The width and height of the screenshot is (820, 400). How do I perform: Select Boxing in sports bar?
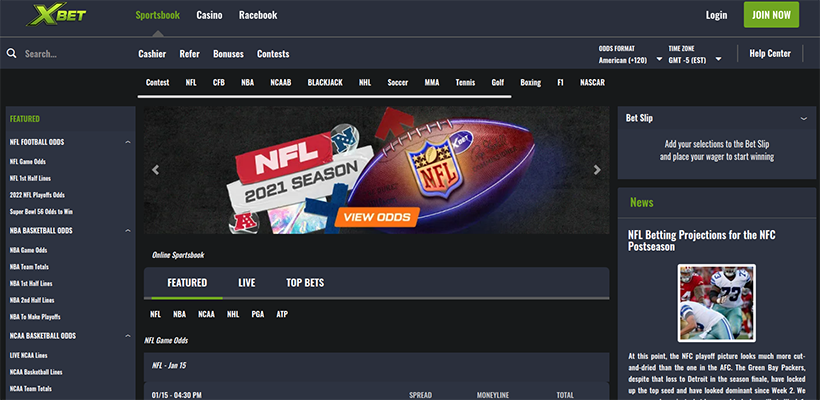point(530,83)
